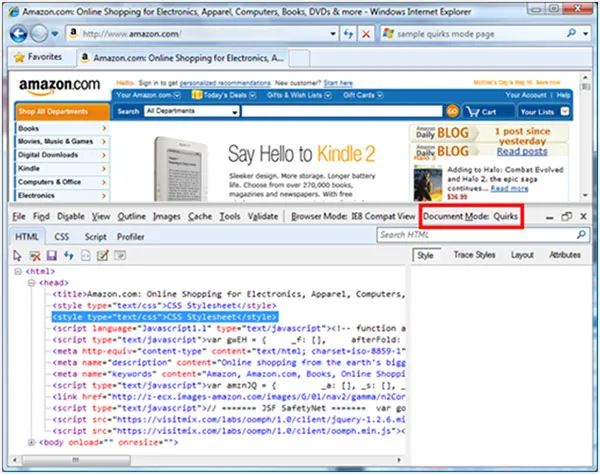Click the page refresh icon beside address bar
The width and height of the screenshot is (600, 474).
(x=349, y=34)
